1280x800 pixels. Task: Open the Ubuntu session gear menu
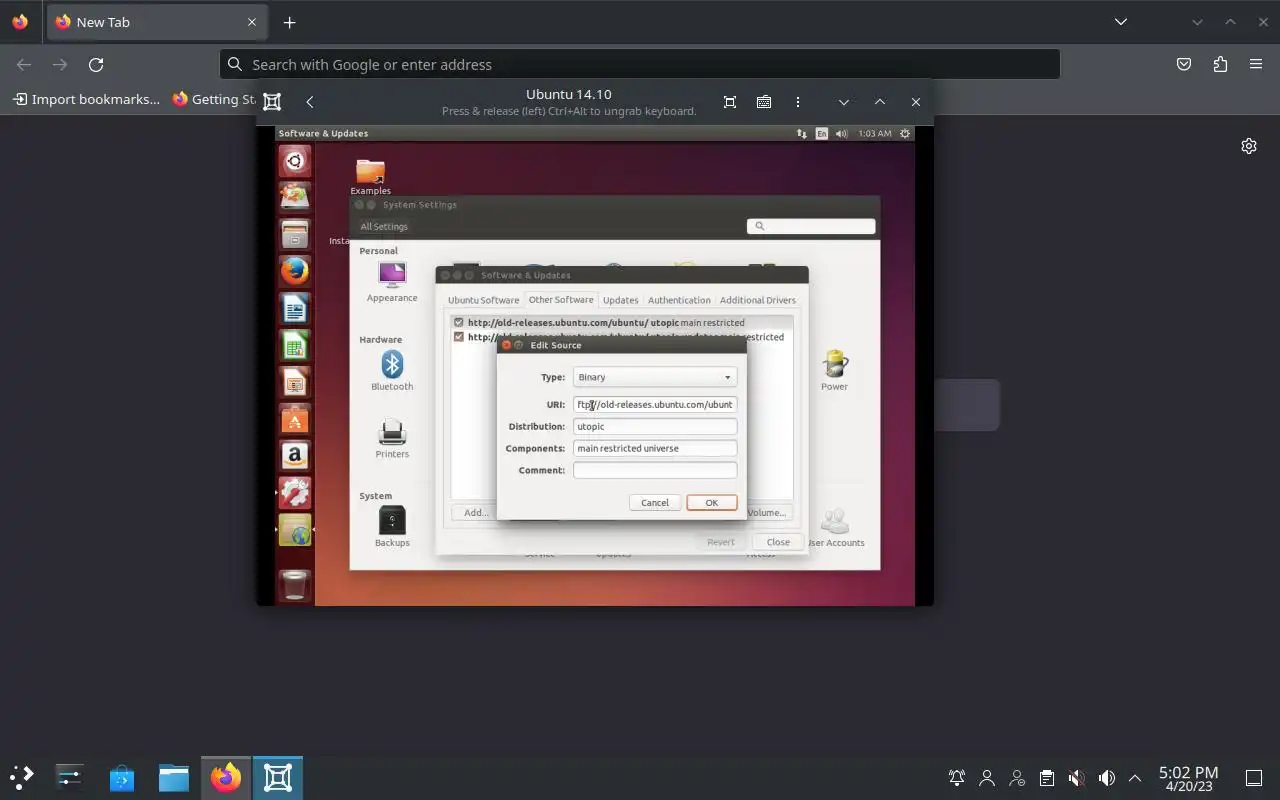pyautogui.click(x=905, y=133)
